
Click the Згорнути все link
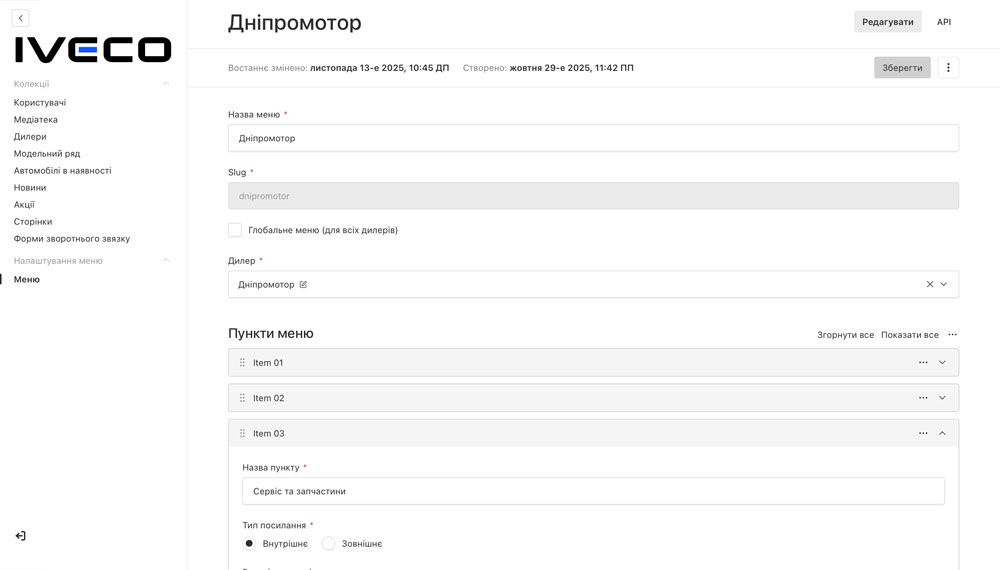tap(845, 335)
